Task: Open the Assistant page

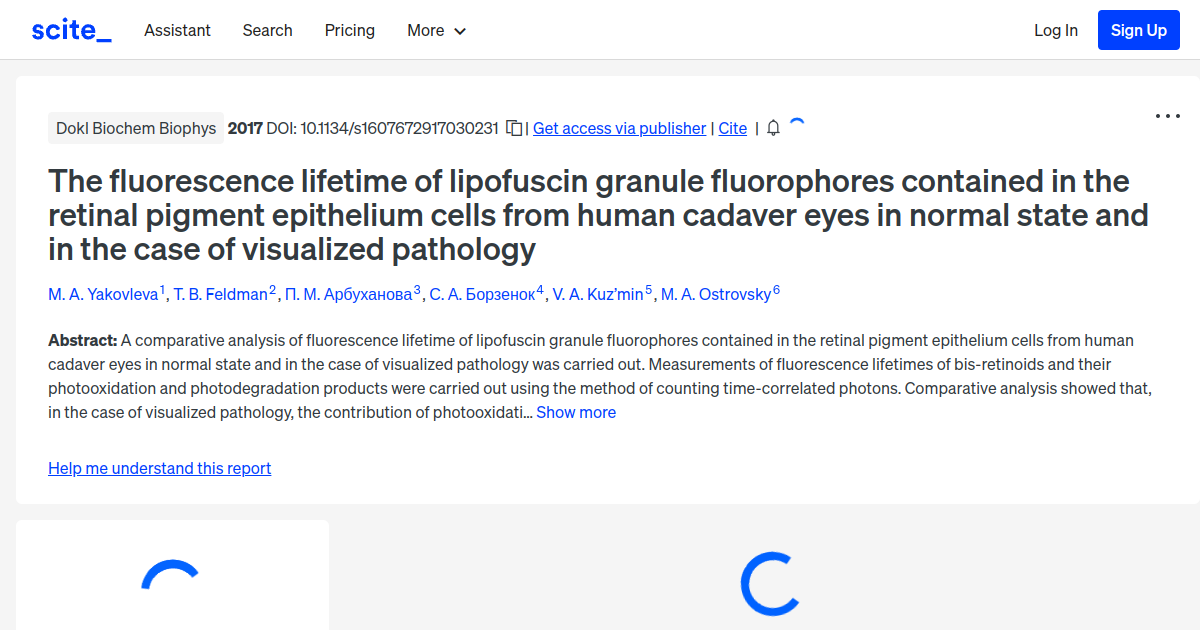Action: 177,31
